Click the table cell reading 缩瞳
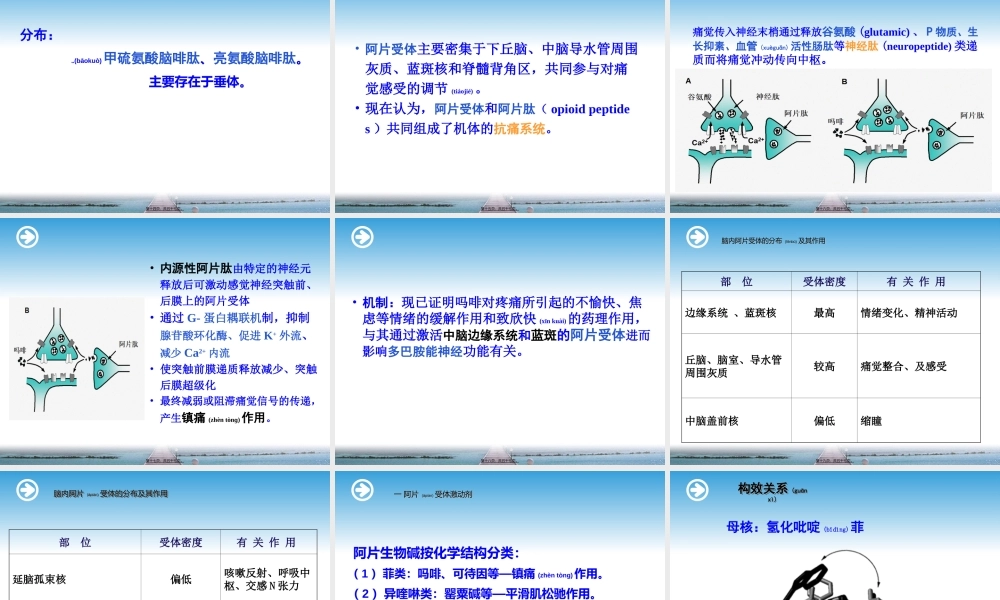Screen dimensions: 1000x600 871,420
